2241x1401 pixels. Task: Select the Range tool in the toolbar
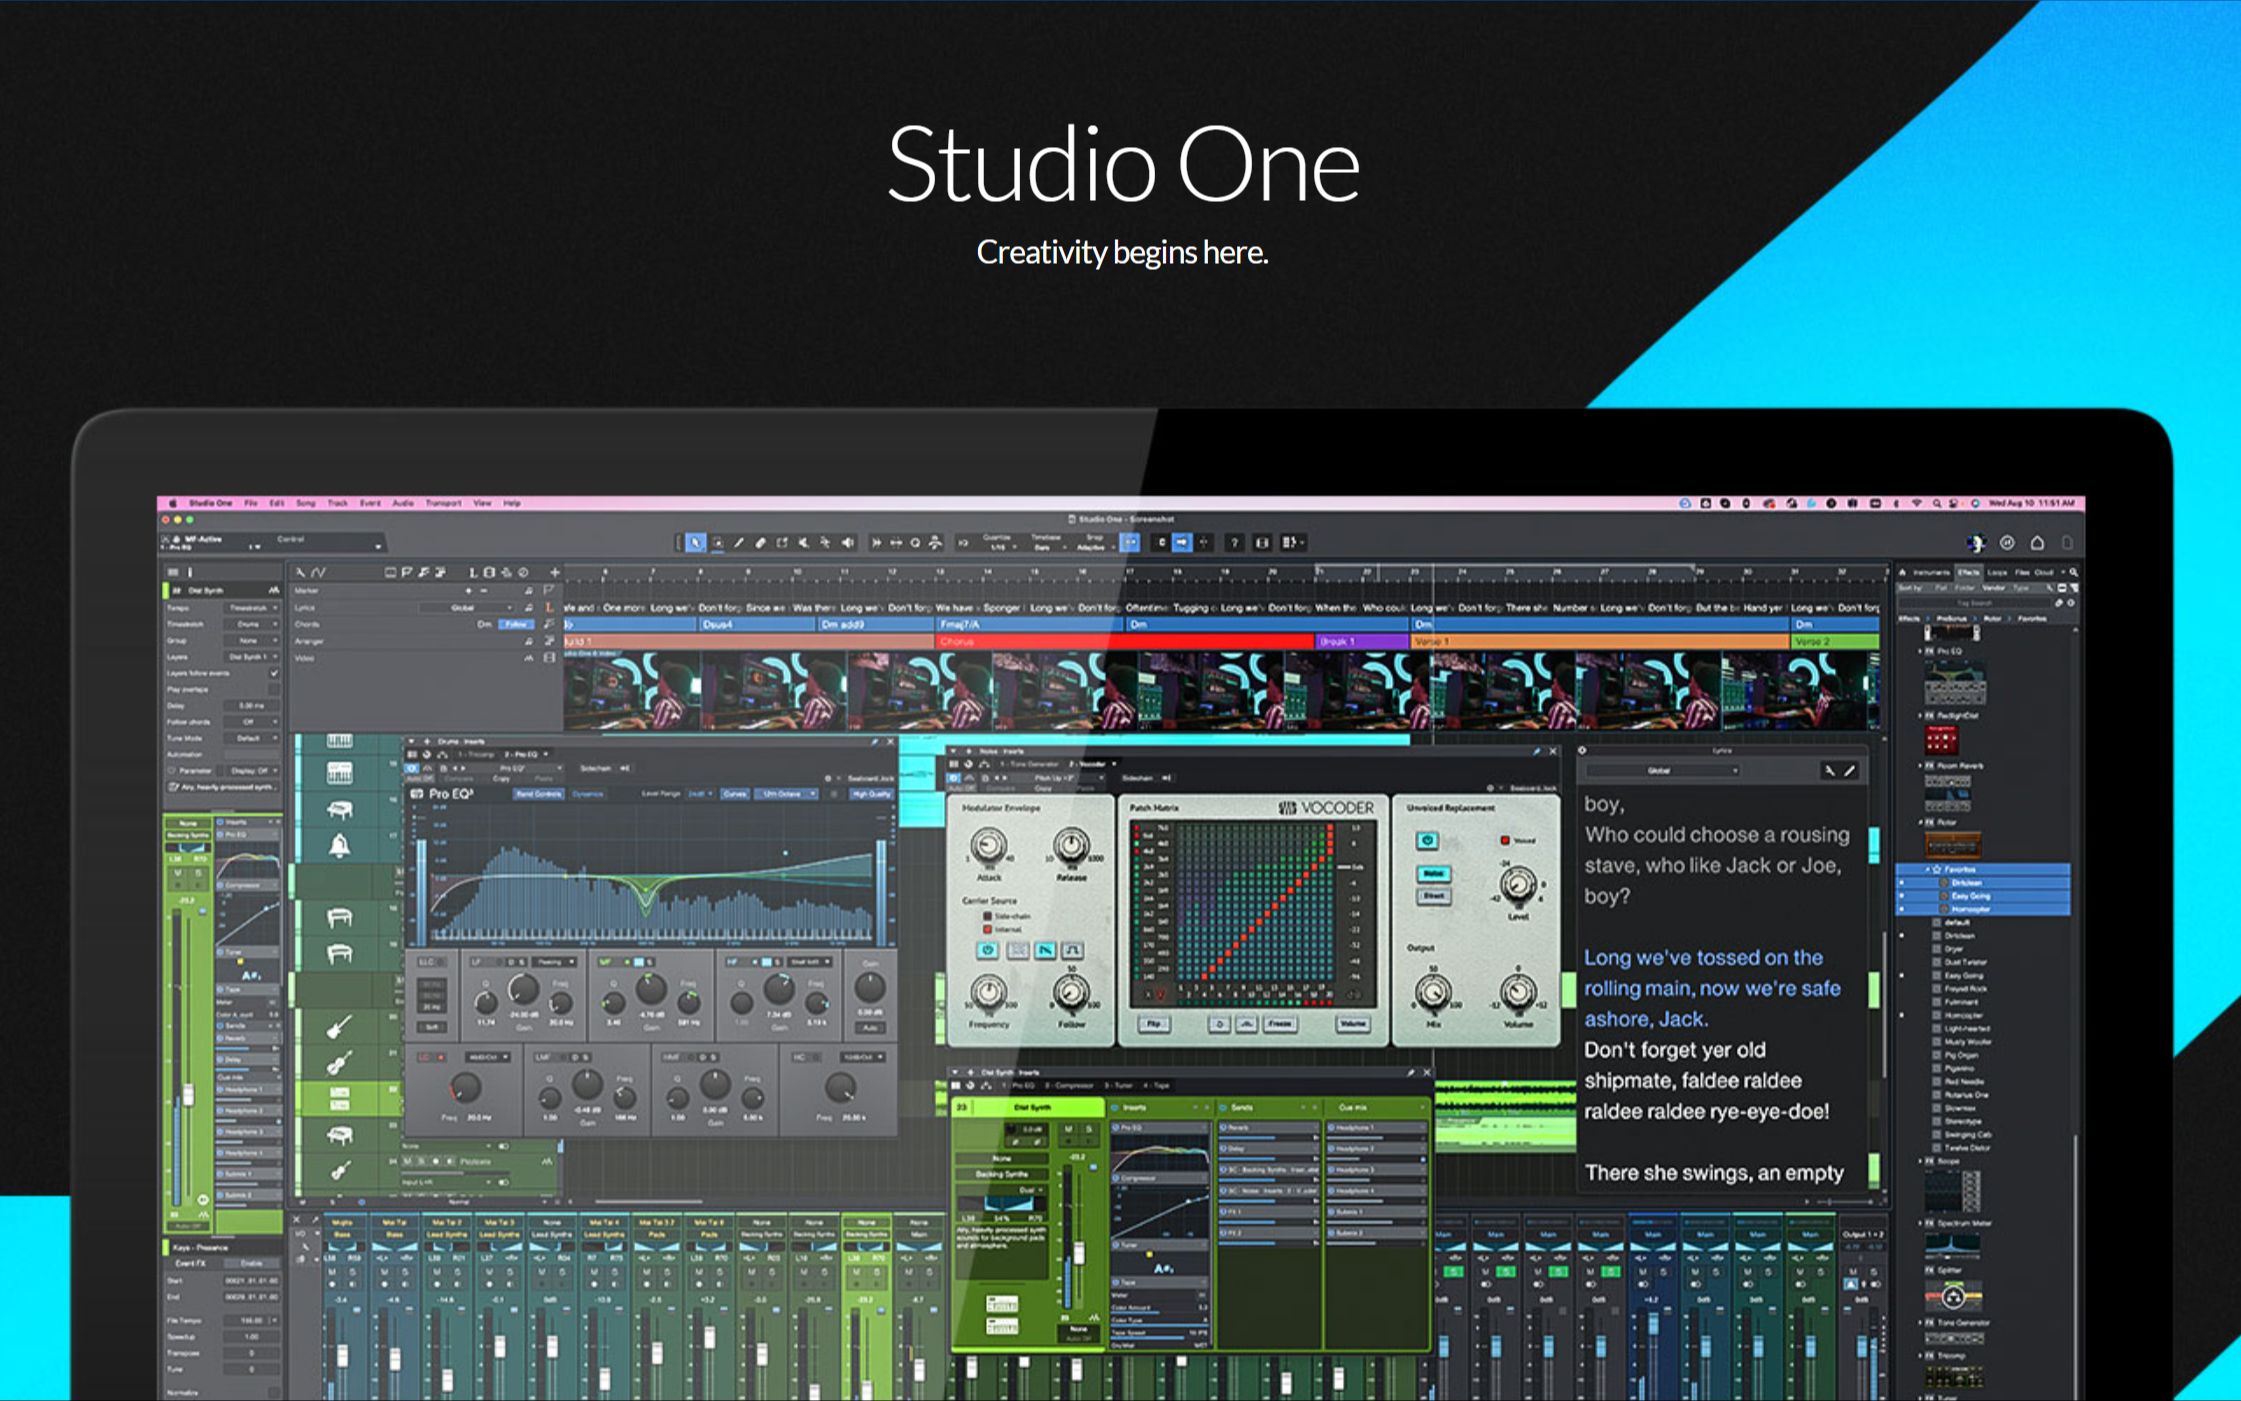(x=717, y=543)
